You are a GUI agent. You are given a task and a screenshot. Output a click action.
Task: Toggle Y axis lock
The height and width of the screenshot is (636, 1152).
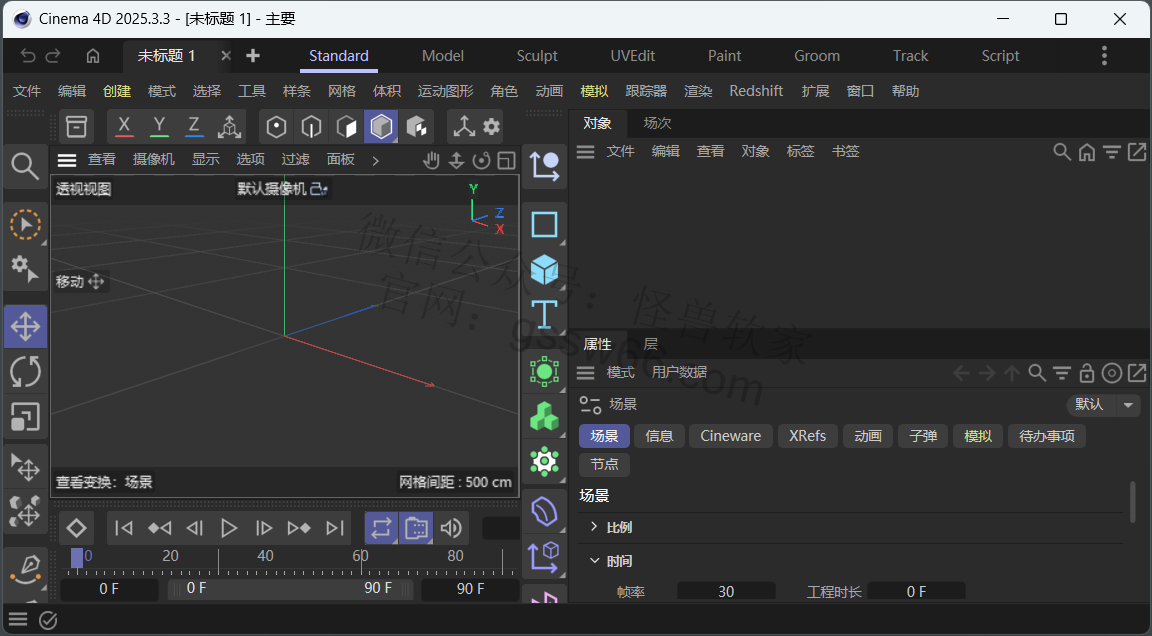(x=159, y=126)
